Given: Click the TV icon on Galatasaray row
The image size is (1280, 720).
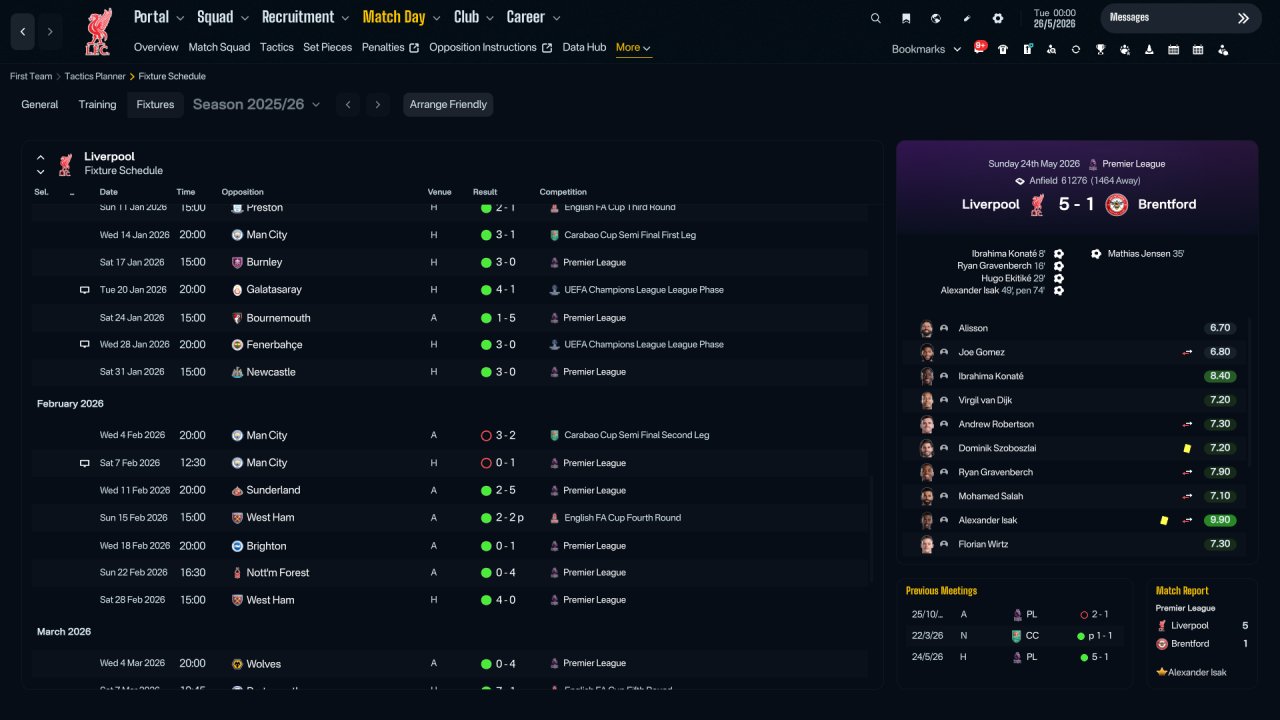Looking at the screenshot, I should click(85, 290).
